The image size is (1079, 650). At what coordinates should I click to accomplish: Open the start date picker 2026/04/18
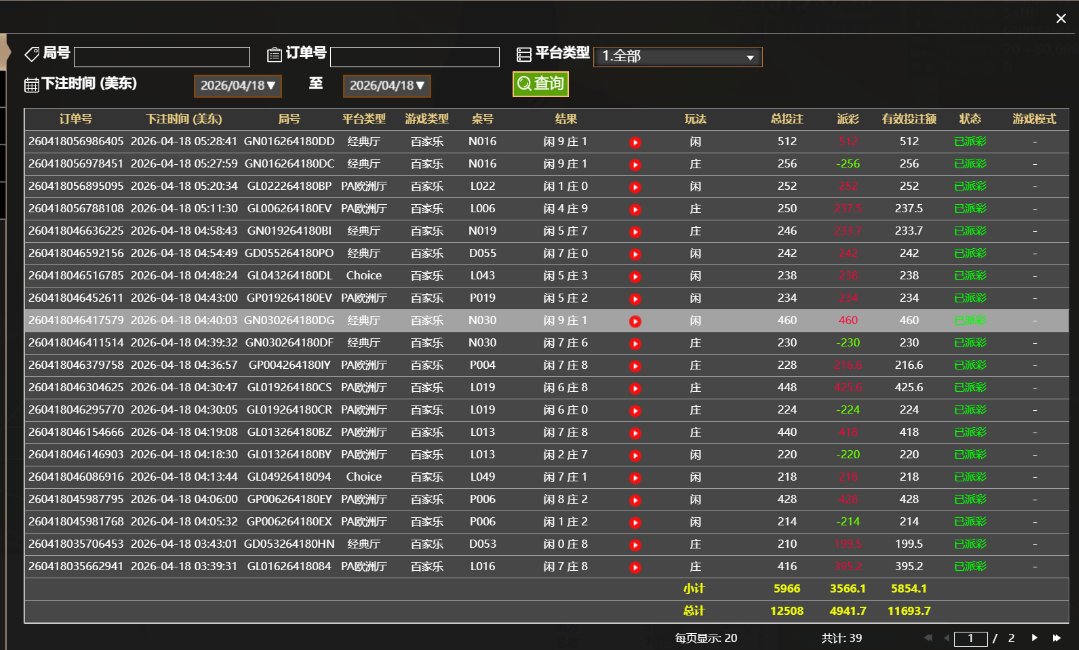238,86
